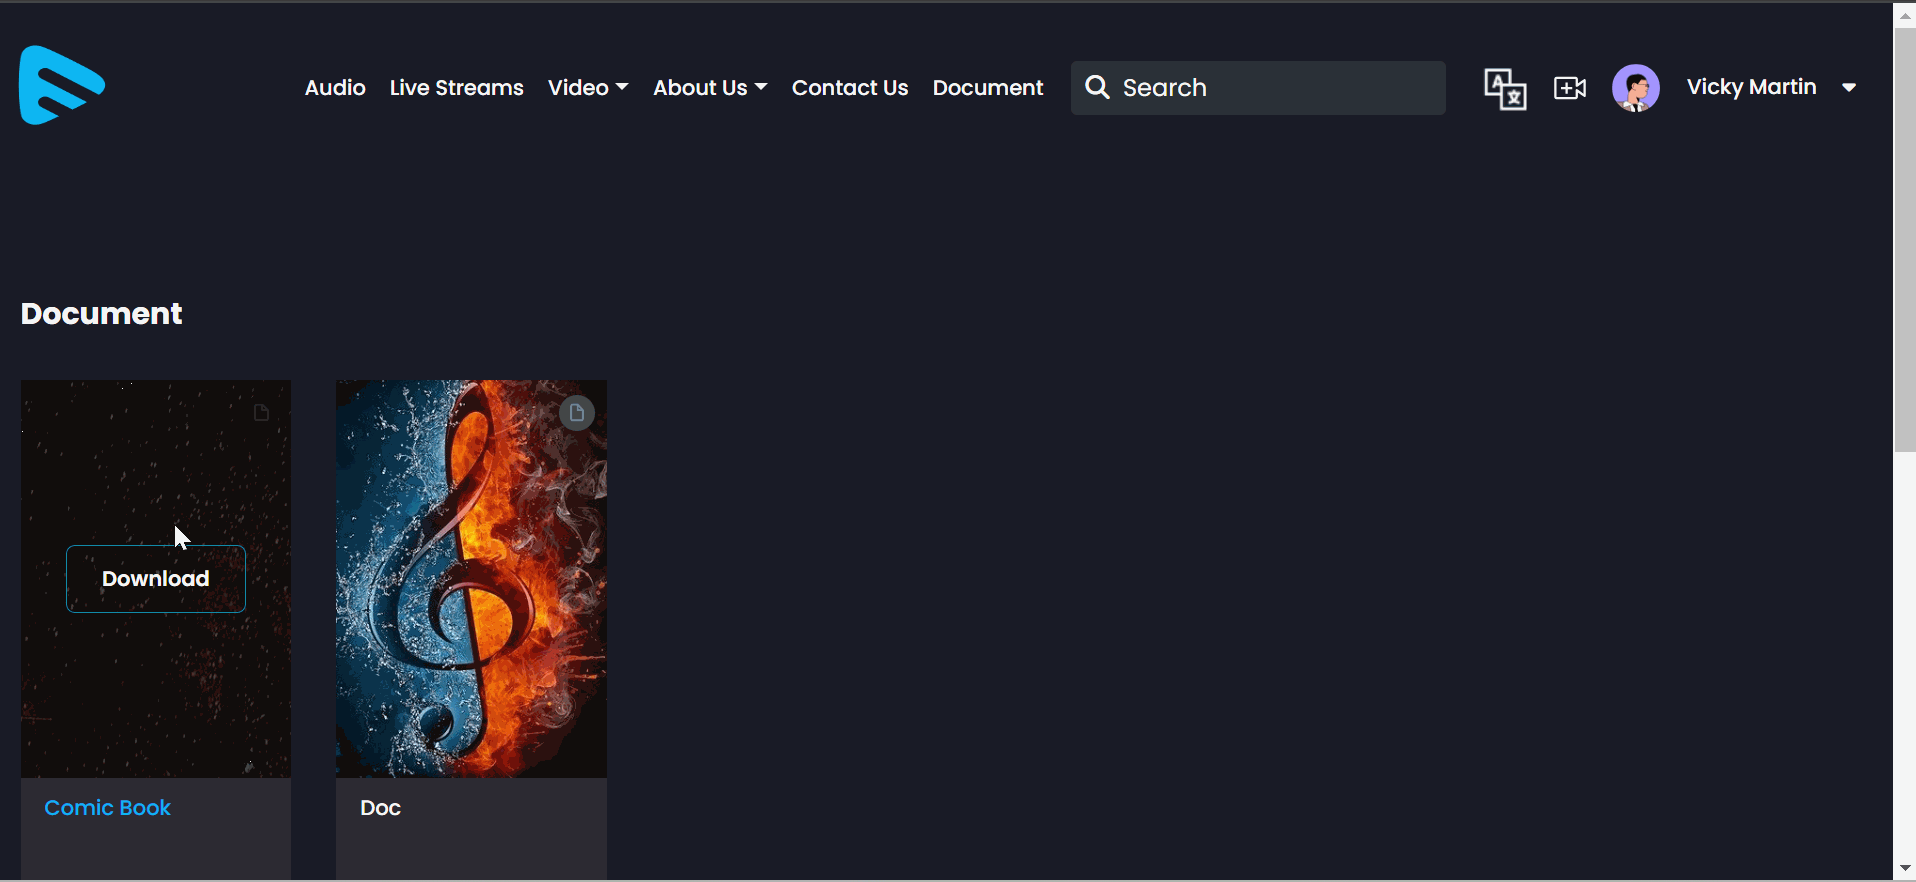Select Document in the navigation bar
The height and width of the screenshot is (882, 1916).
[x=987, y=88]
